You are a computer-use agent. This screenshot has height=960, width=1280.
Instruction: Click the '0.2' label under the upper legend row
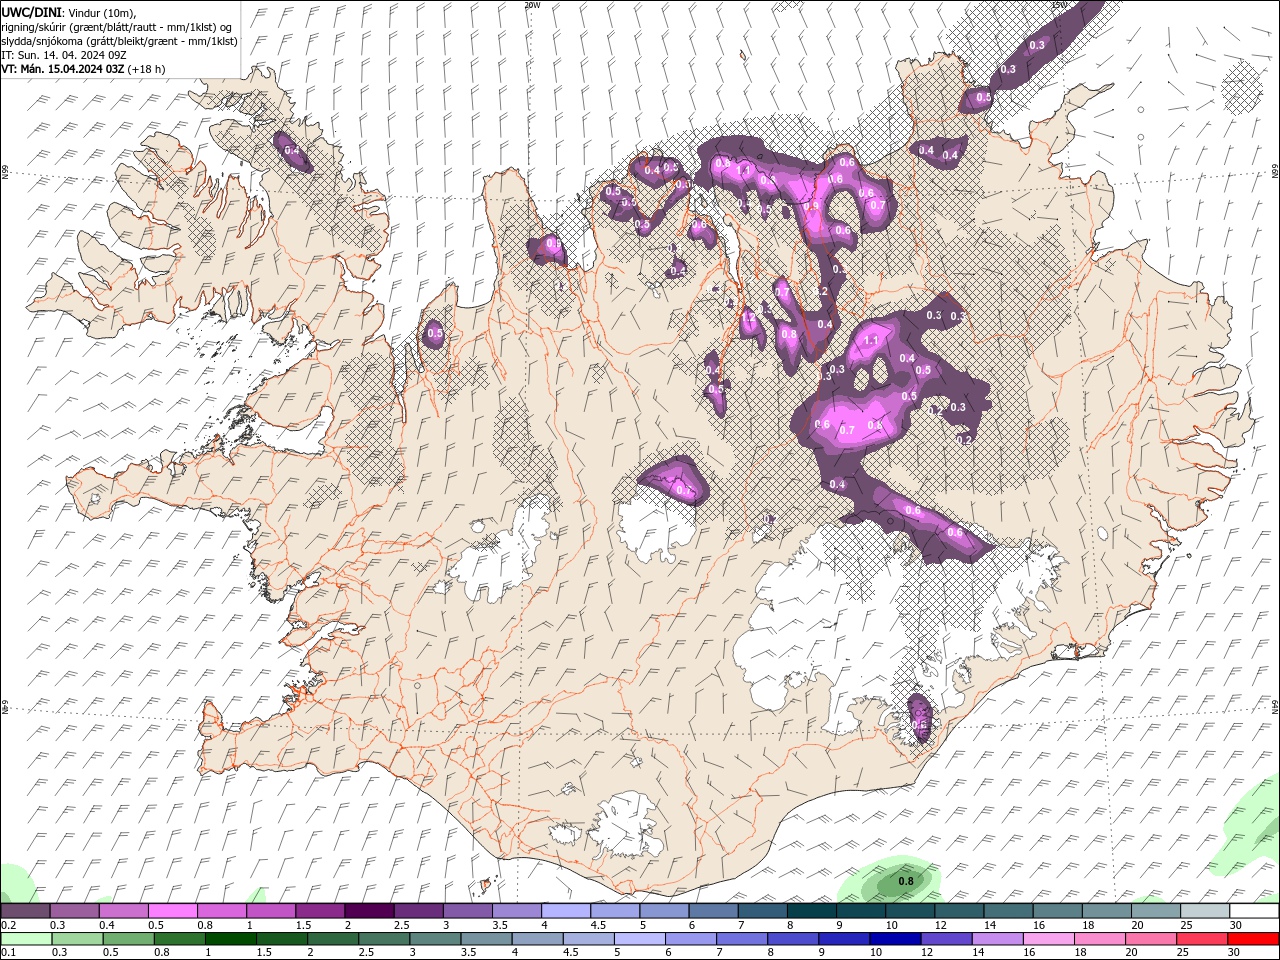[x=8, y=925]
